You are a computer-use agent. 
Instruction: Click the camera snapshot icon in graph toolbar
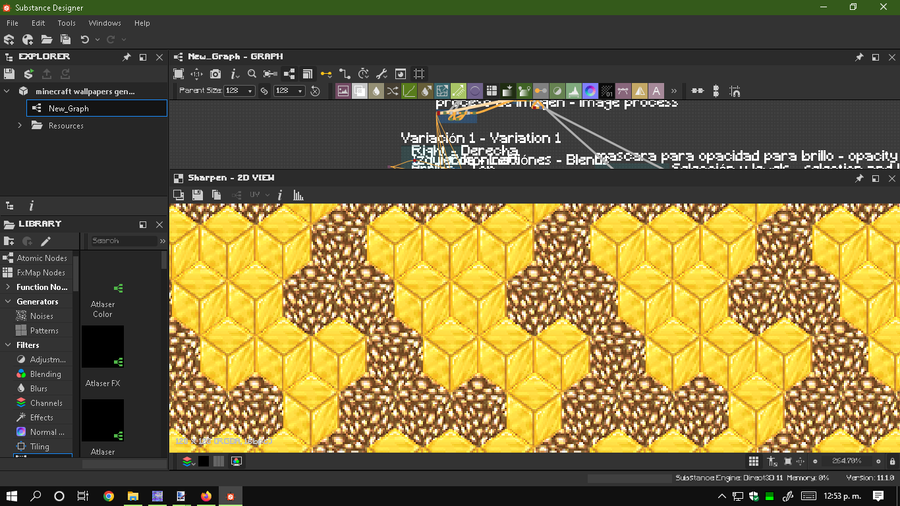pyautogui.click(x=215, y=74)
